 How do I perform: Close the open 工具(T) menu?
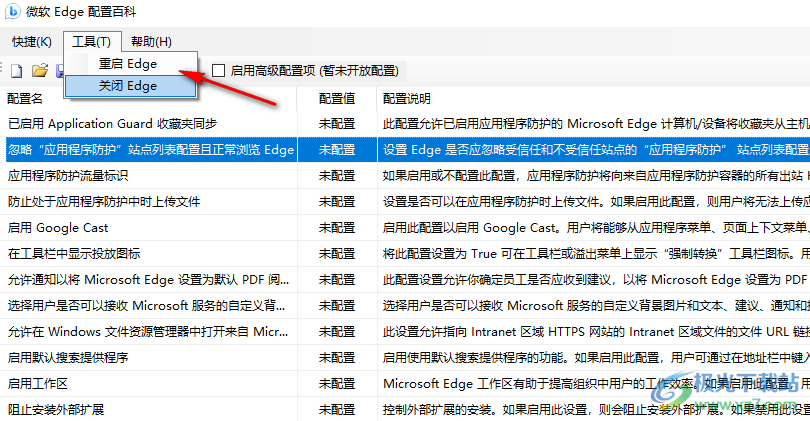tap(92, 42)
